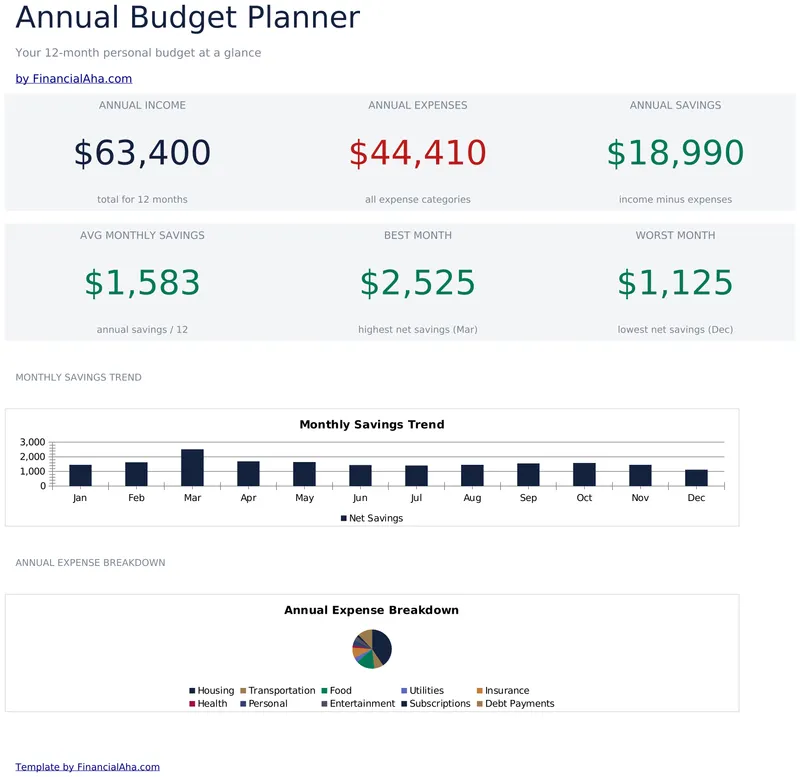Click the ANNUAL INCOME label
The image size is (800, 777).
pyautogui.click(x=142, y=105)
